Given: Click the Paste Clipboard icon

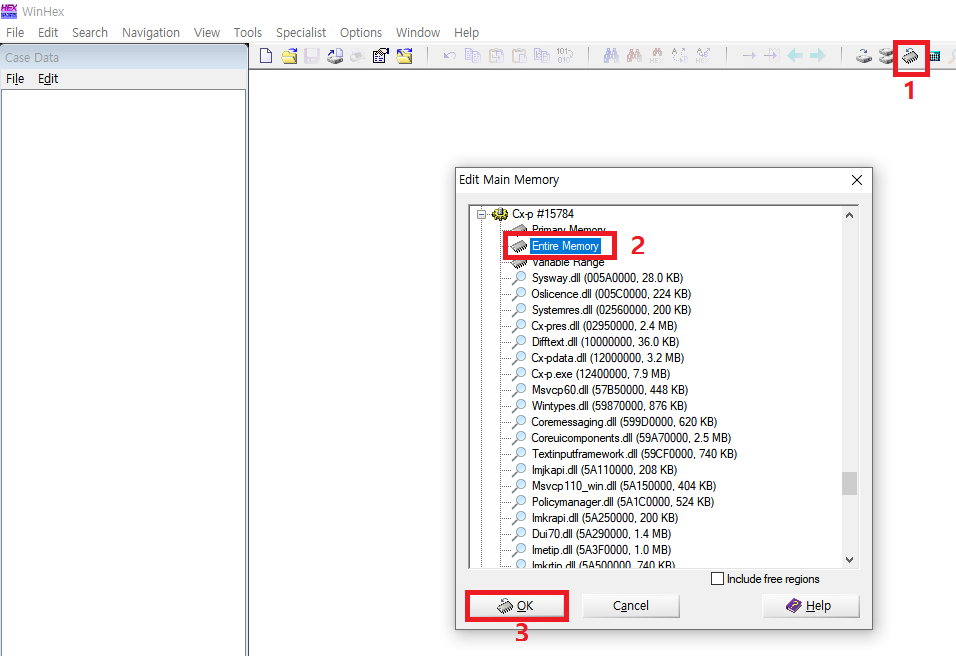Looking at the screenshot, I should point(519,56).
